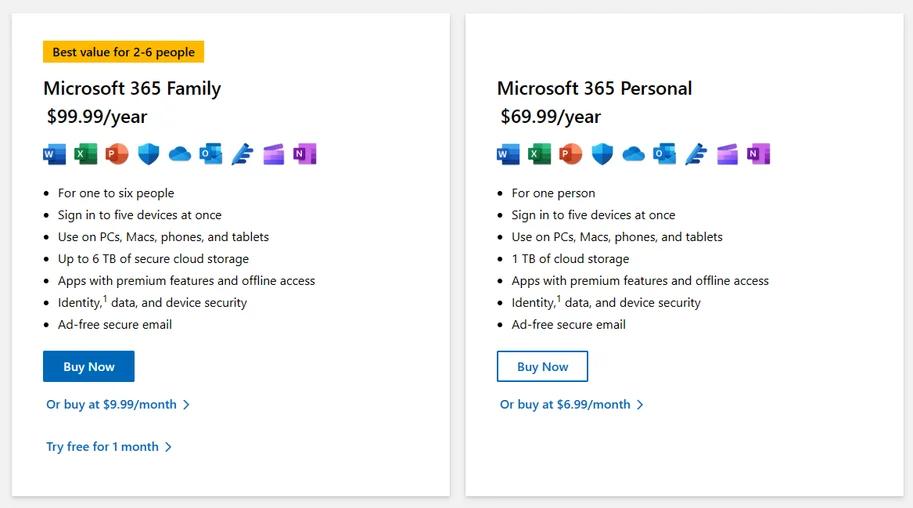Click the Word icon under Microsoft 365 Personal
This screenshot has width=913, height=508.
[508, 154]
